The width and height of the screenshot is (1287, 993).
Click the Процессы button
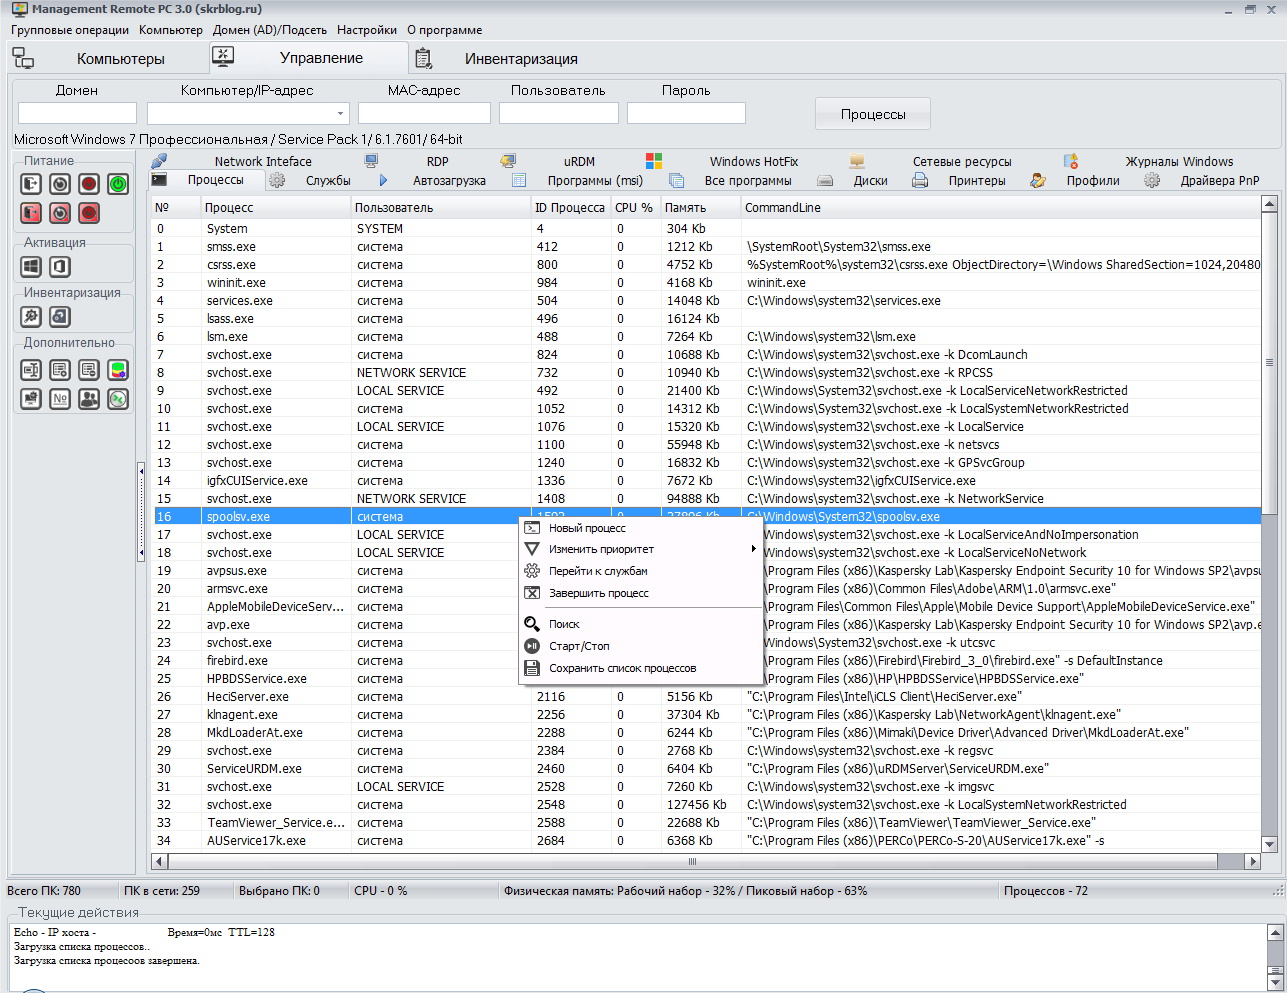pyautogui.click(x=873, y=114)
